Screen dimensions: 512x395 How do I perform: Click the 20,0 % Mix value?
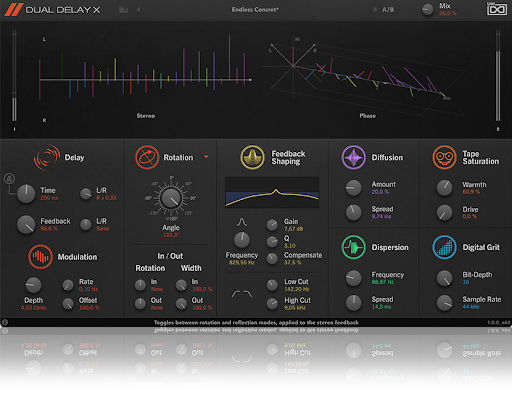tap(448, 14)
